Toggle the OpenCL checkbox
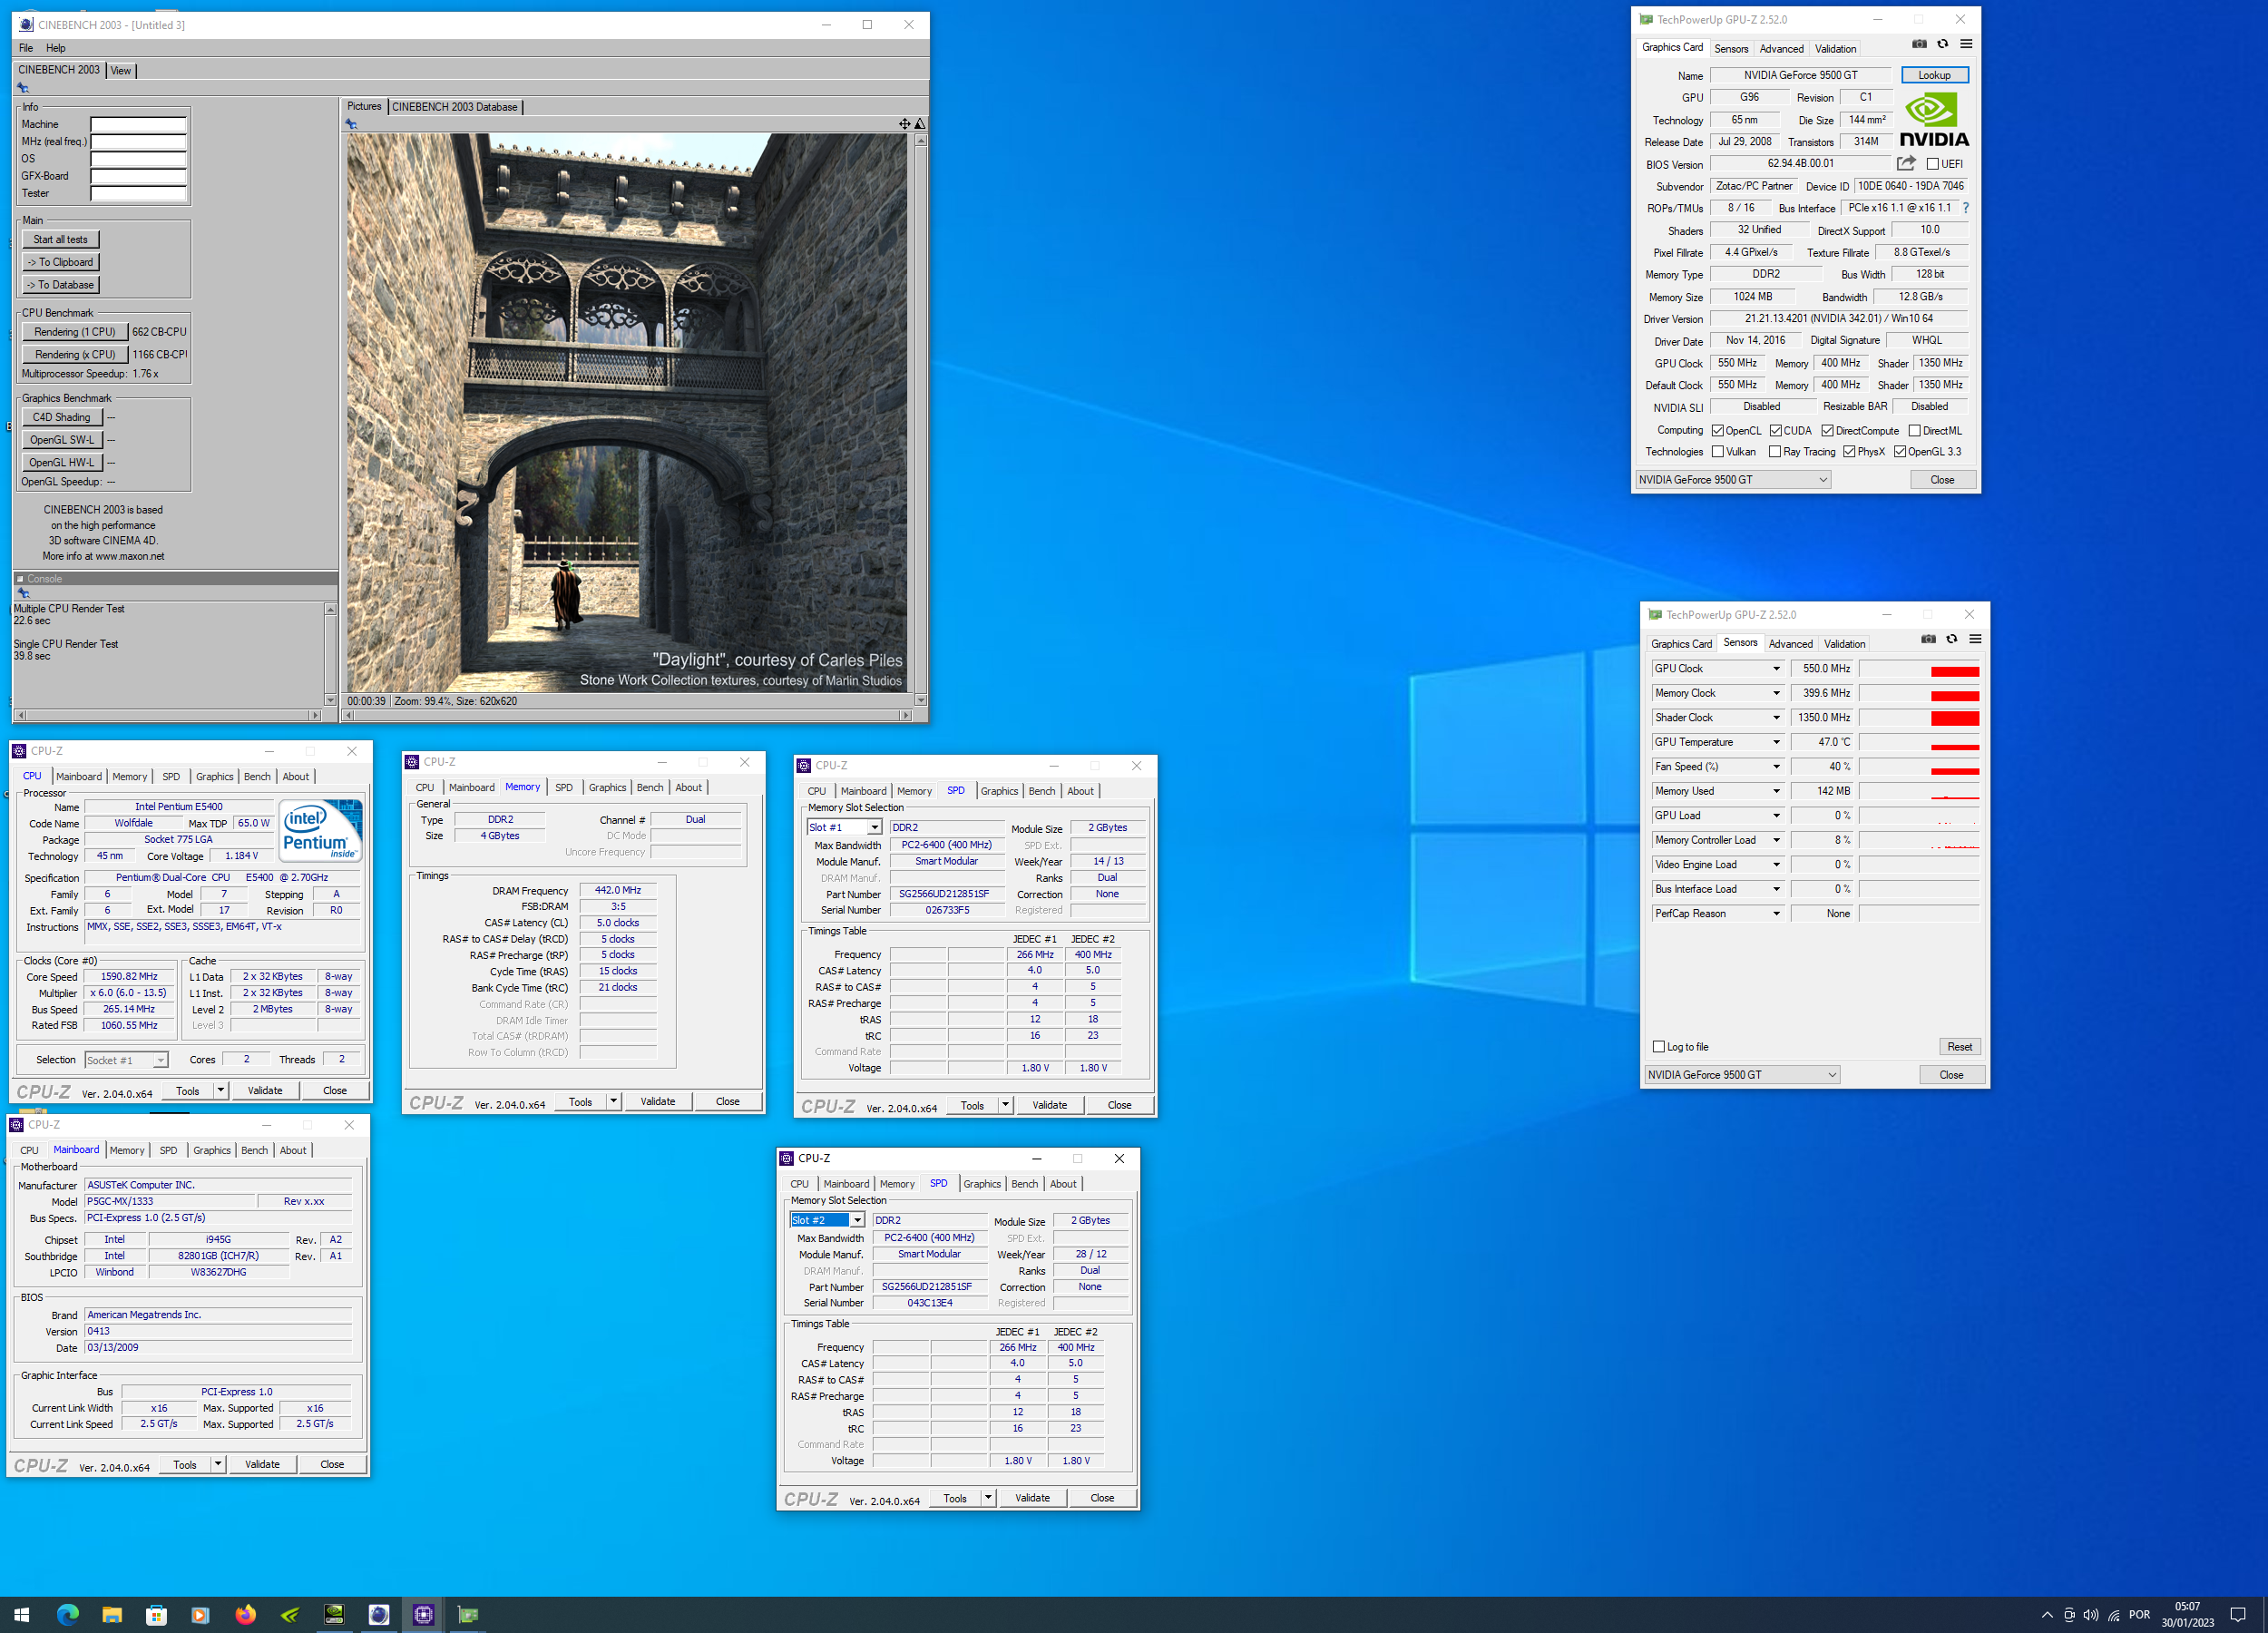The height and width of the screenshot is (1633, 2268). click(1717, 431)
